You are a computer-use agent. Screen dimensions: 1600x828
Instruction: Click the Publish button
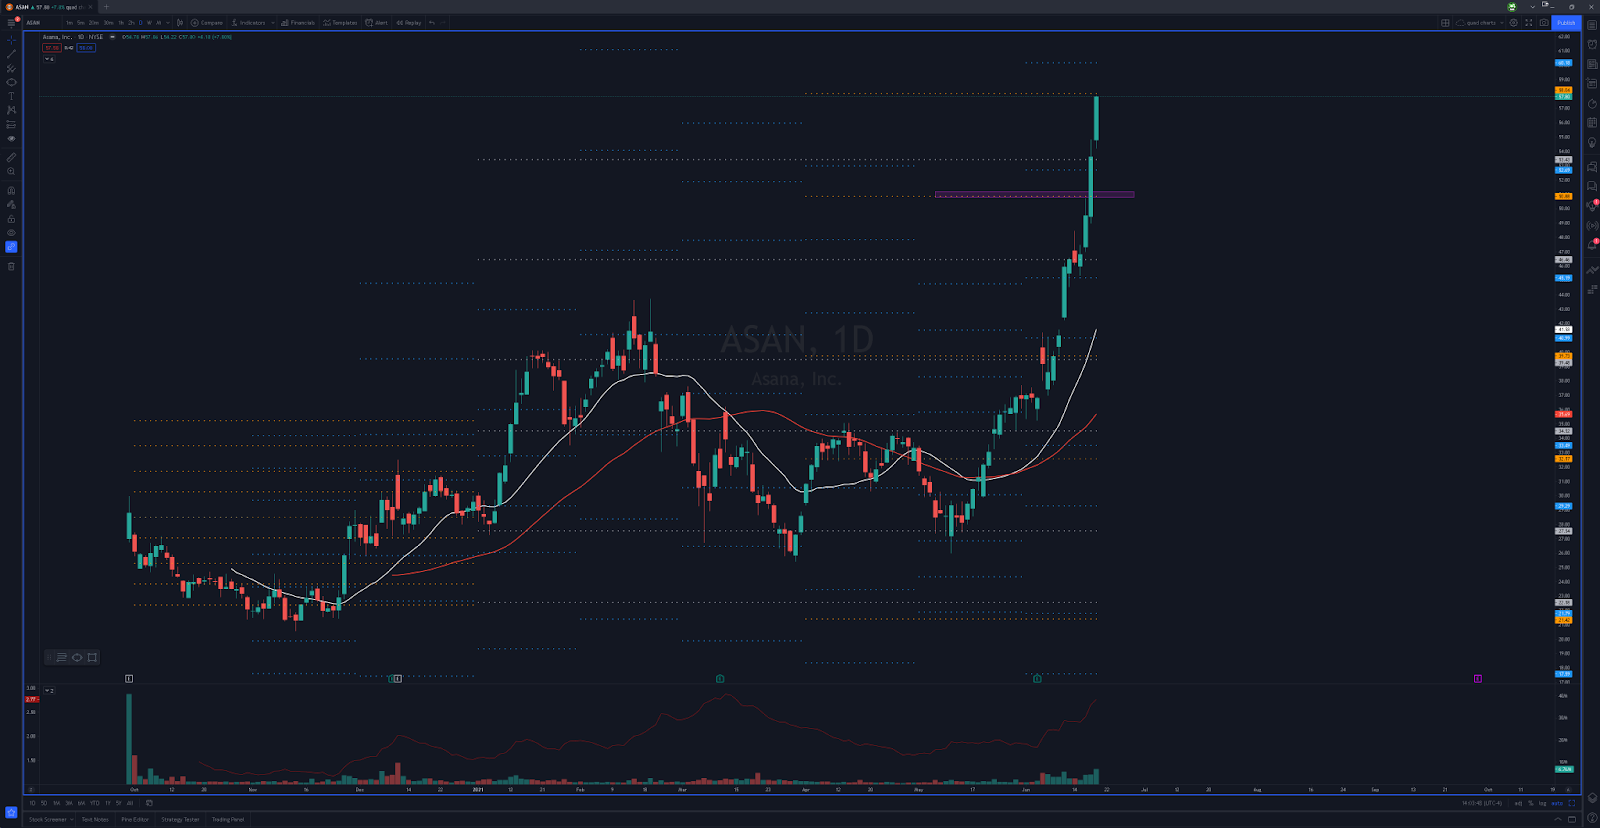pos(1565,22)
